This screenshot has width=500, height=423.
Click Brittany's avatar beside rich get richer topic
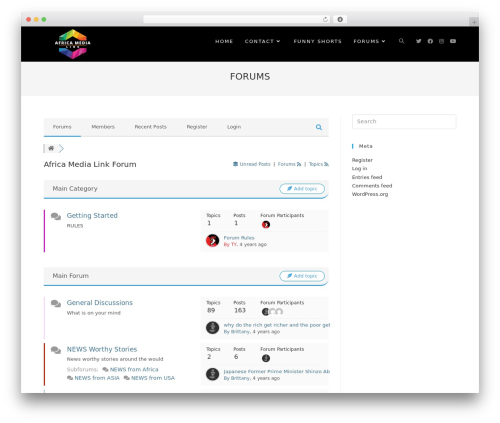pos(212,328)
